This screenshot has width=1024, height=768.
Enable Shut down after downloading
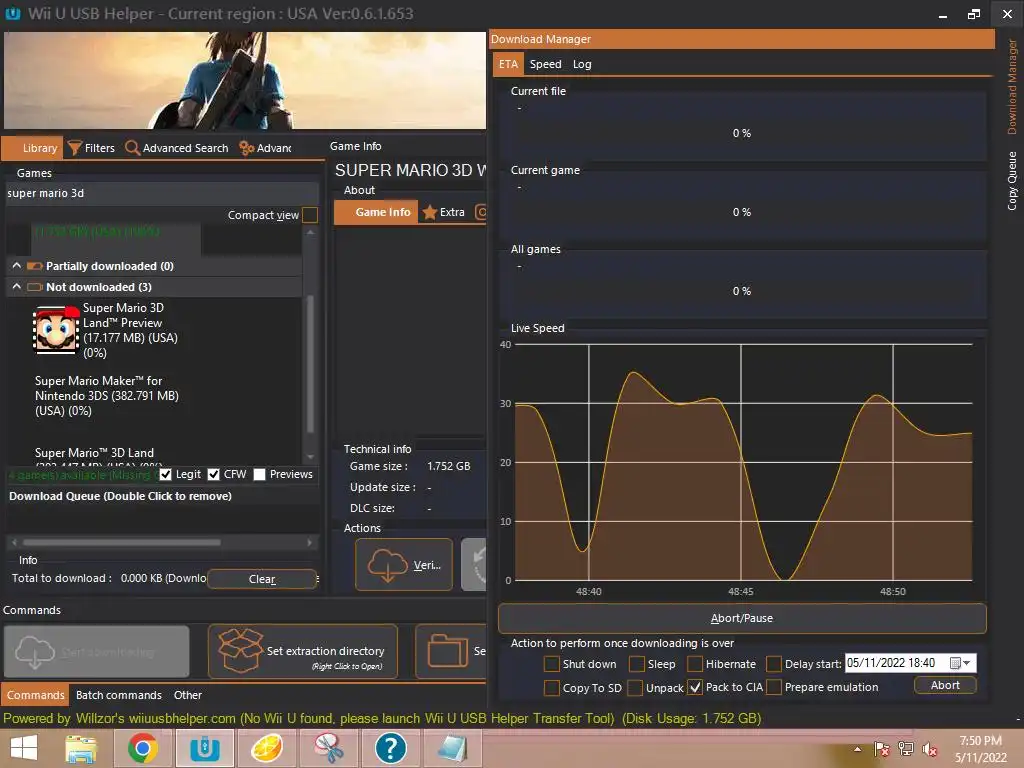(x=552, y=664)
